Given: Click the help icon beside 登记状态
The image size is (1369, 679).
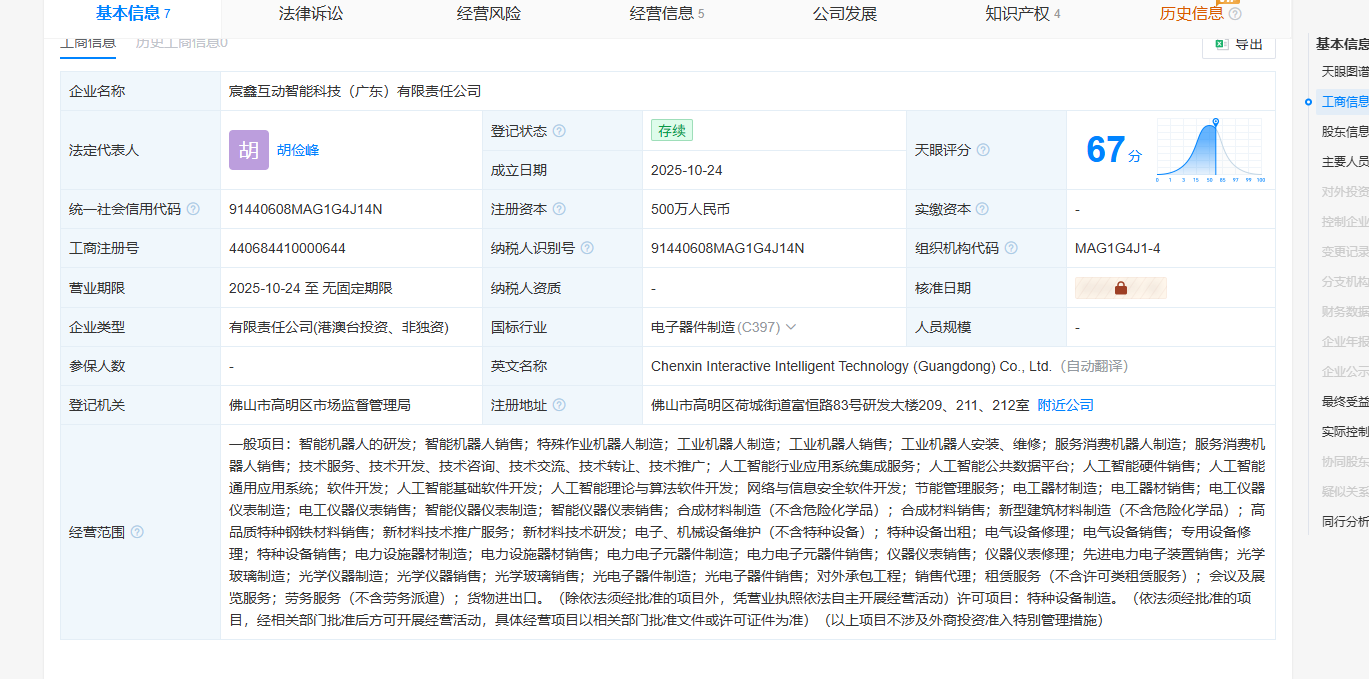Looking at the screenshot, I should coord(559,131).
